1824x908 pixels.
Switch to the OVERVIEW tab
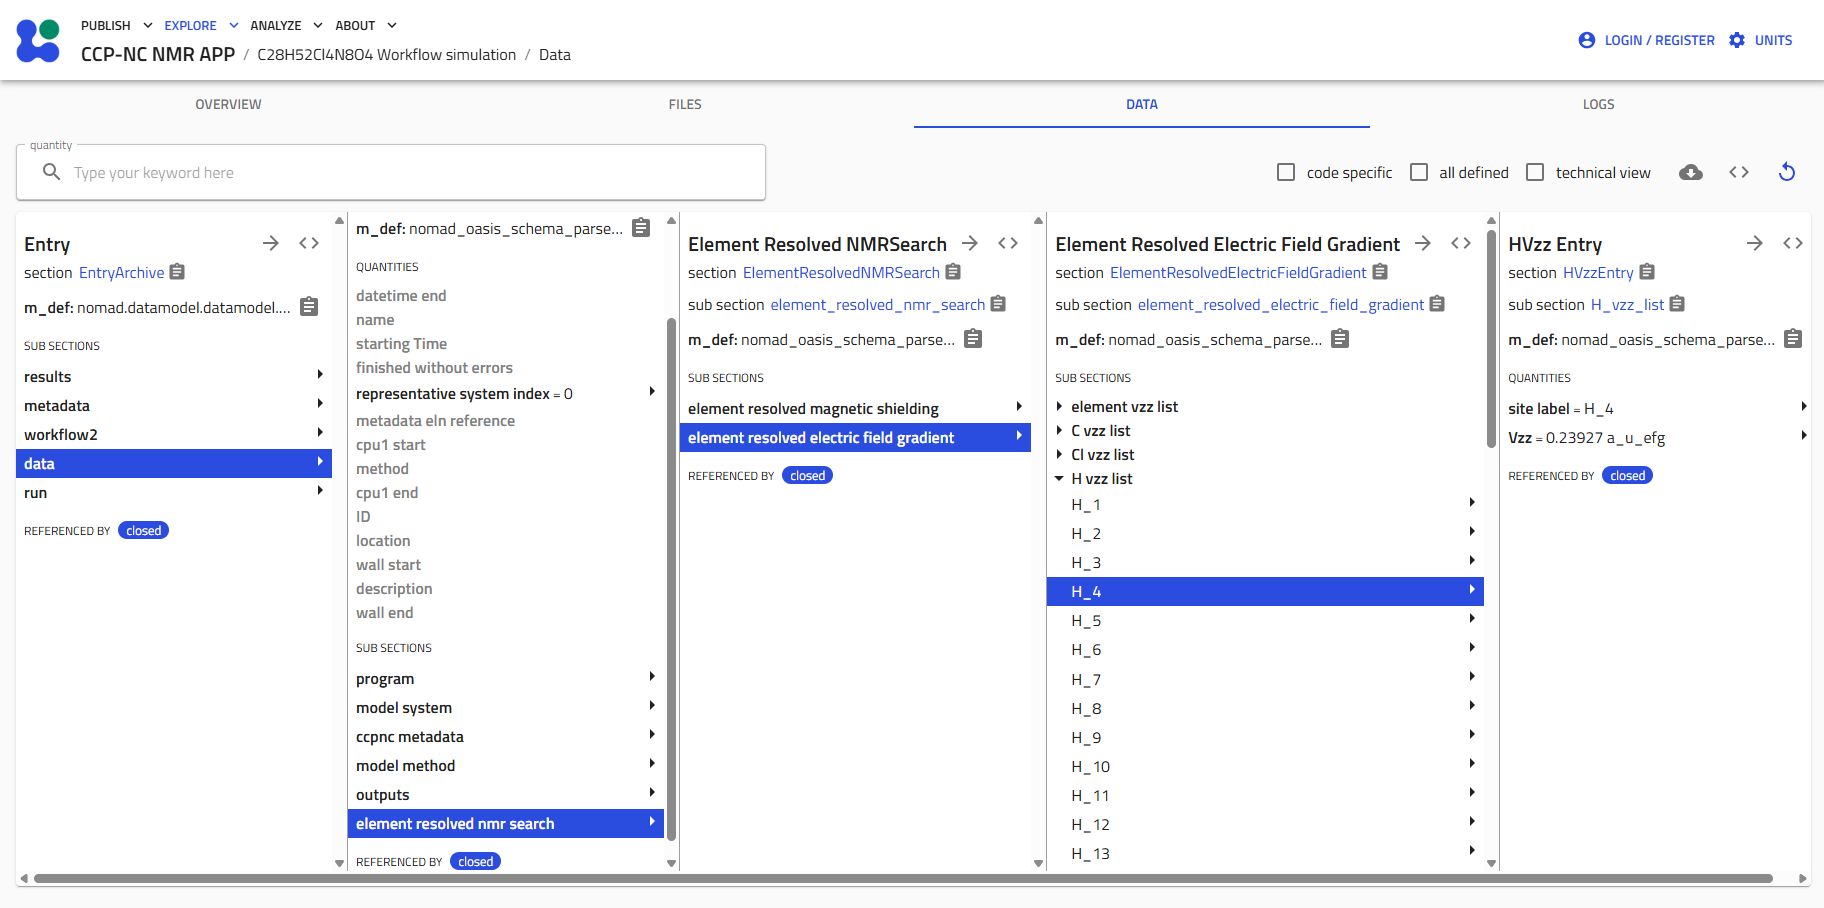(228, 104)
